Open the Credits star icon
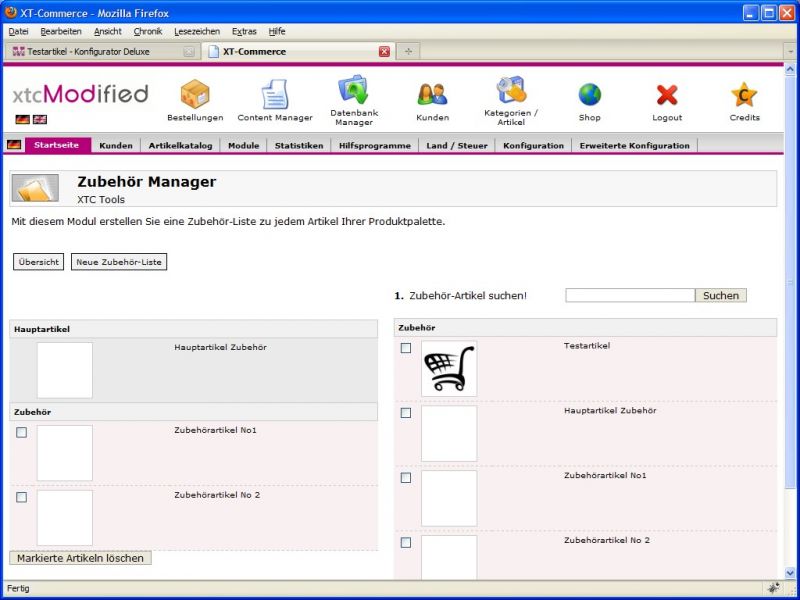This screenshot has width=800, height=600. [x=744, y=95]
